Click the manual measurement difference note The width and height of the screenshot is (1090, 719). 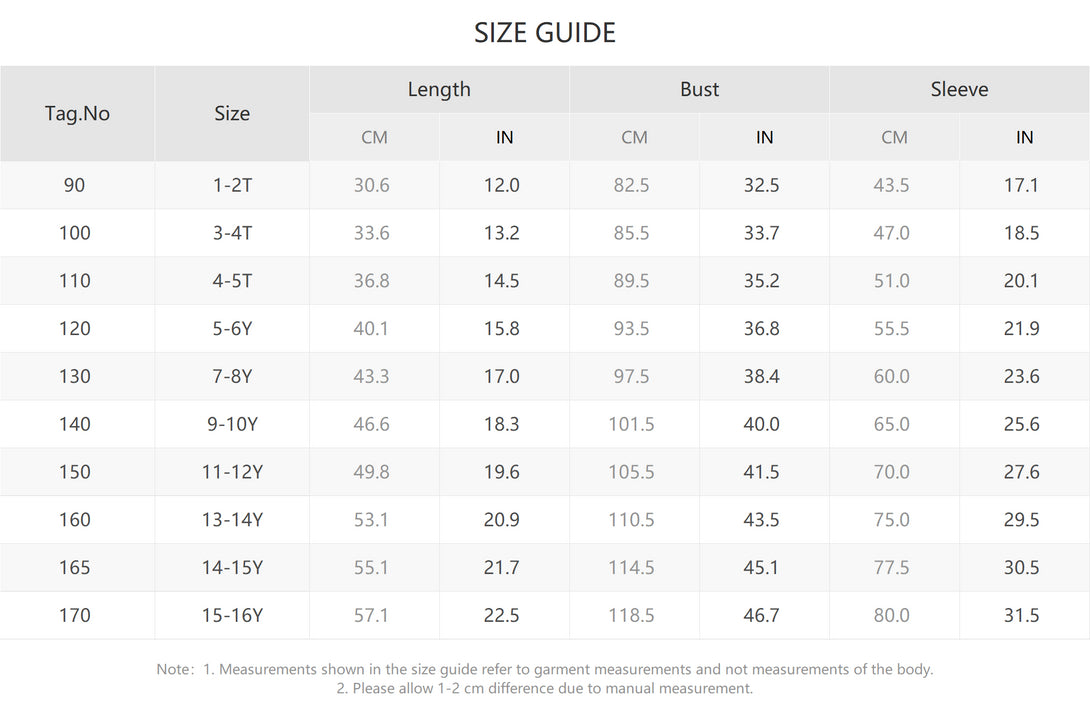pos(544,688)
